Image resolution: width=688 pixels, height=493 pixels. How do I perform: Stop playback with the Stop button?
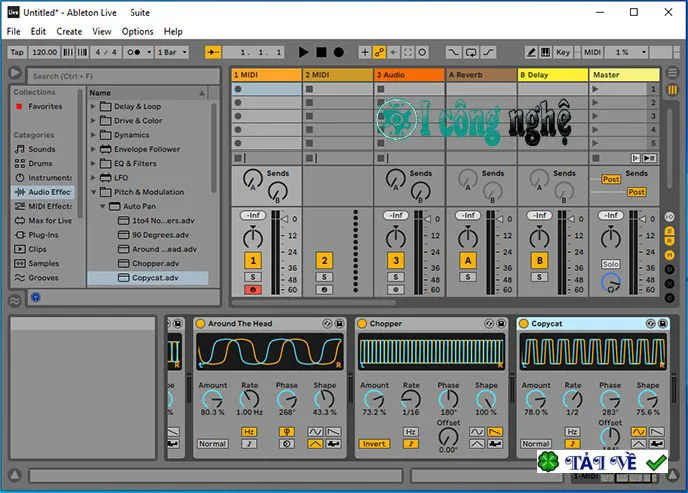321,52
